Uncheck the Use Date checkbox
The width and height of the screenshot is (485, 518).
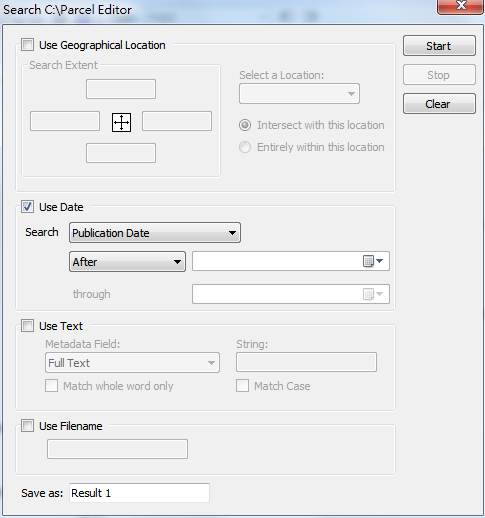(27, 207)
